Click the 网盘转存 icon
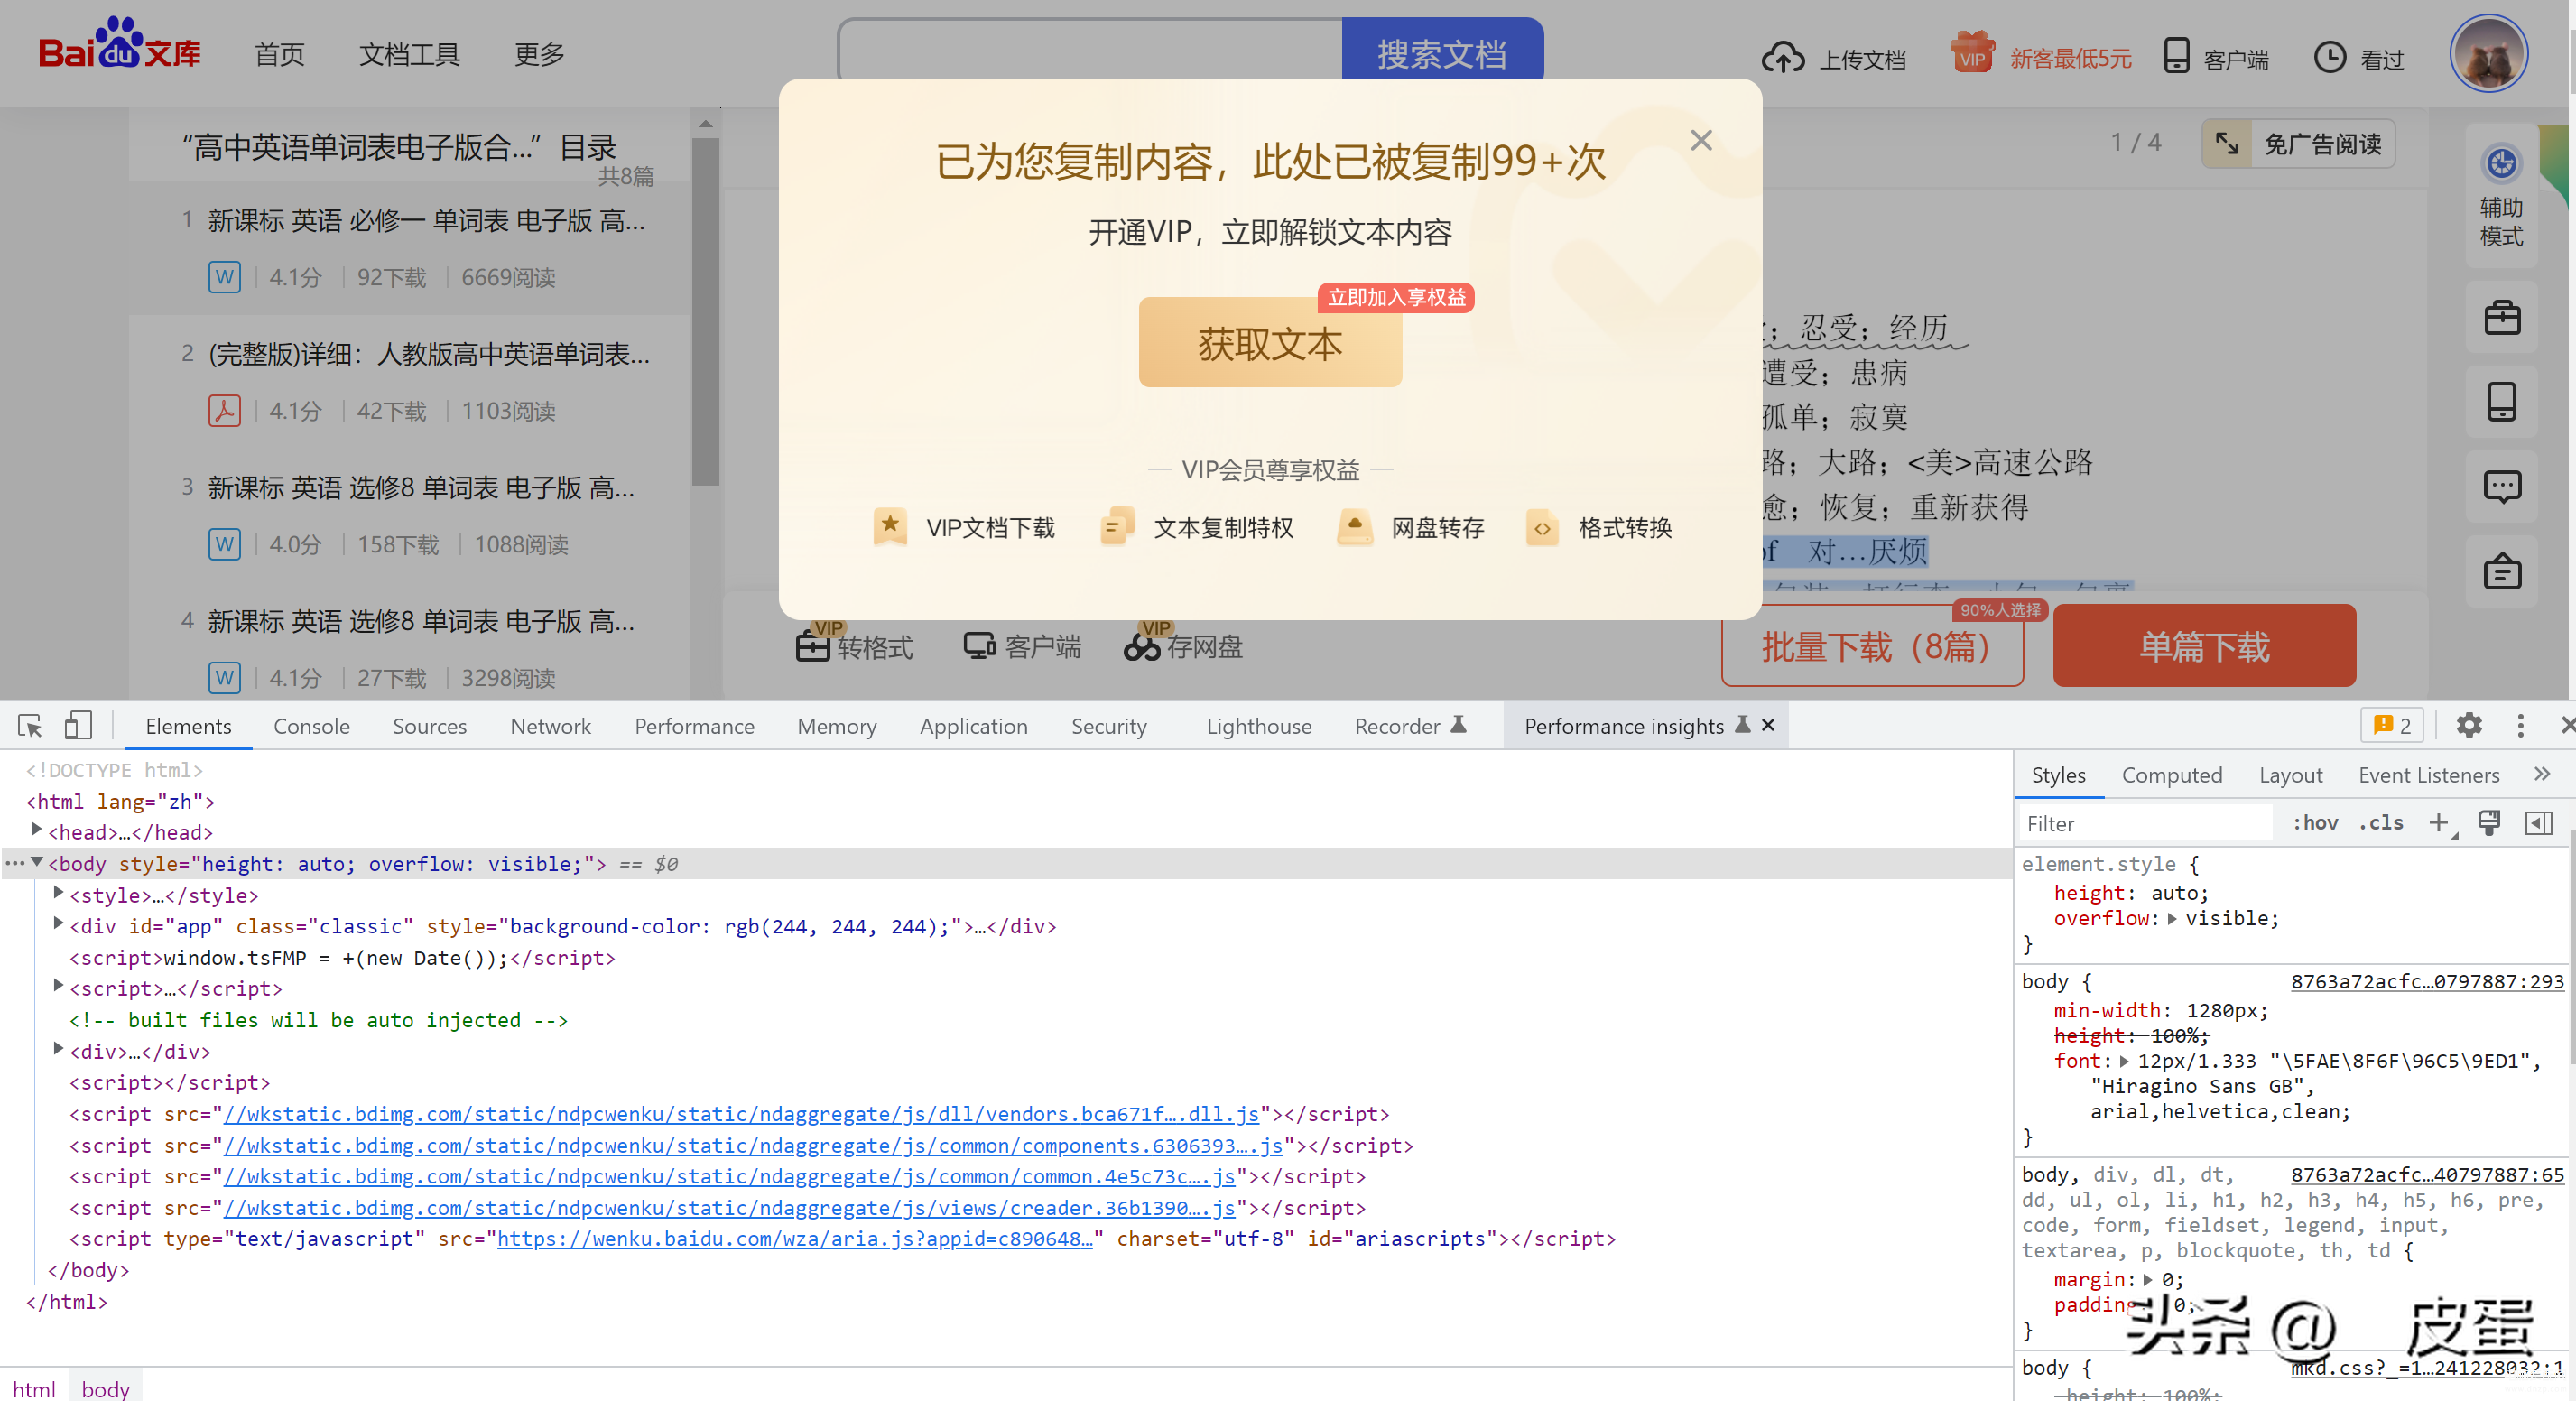This screenshot has height=1401, width=2576. click(1354, 527)
